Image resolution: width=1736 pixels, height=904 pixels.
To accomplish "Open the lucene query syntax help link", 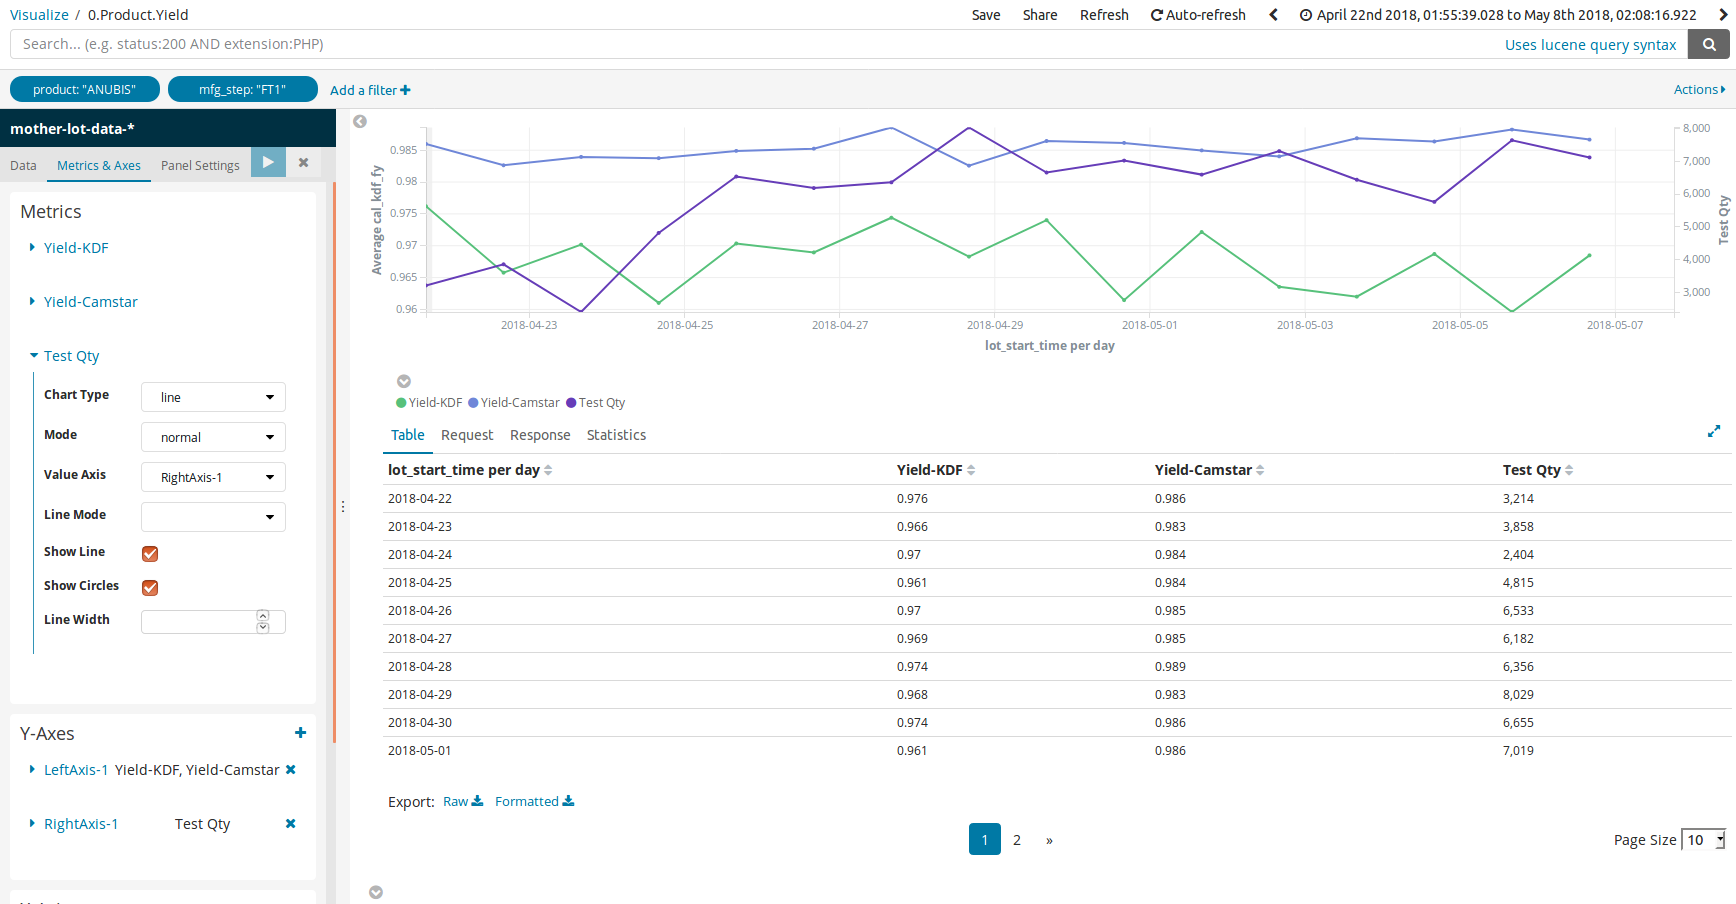I will (1590, 45).
